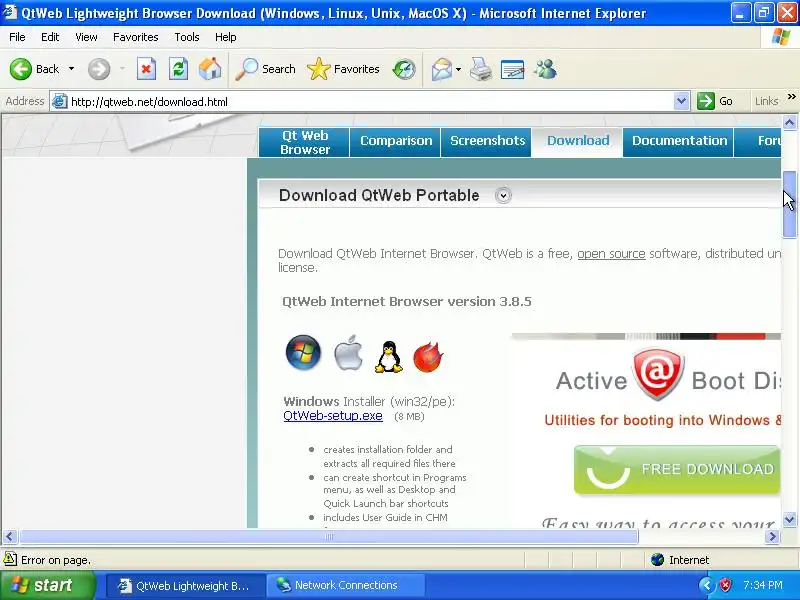Expand hidden tray icons arrow
This screenshot has width=800, height=600.
click(706, 585)
